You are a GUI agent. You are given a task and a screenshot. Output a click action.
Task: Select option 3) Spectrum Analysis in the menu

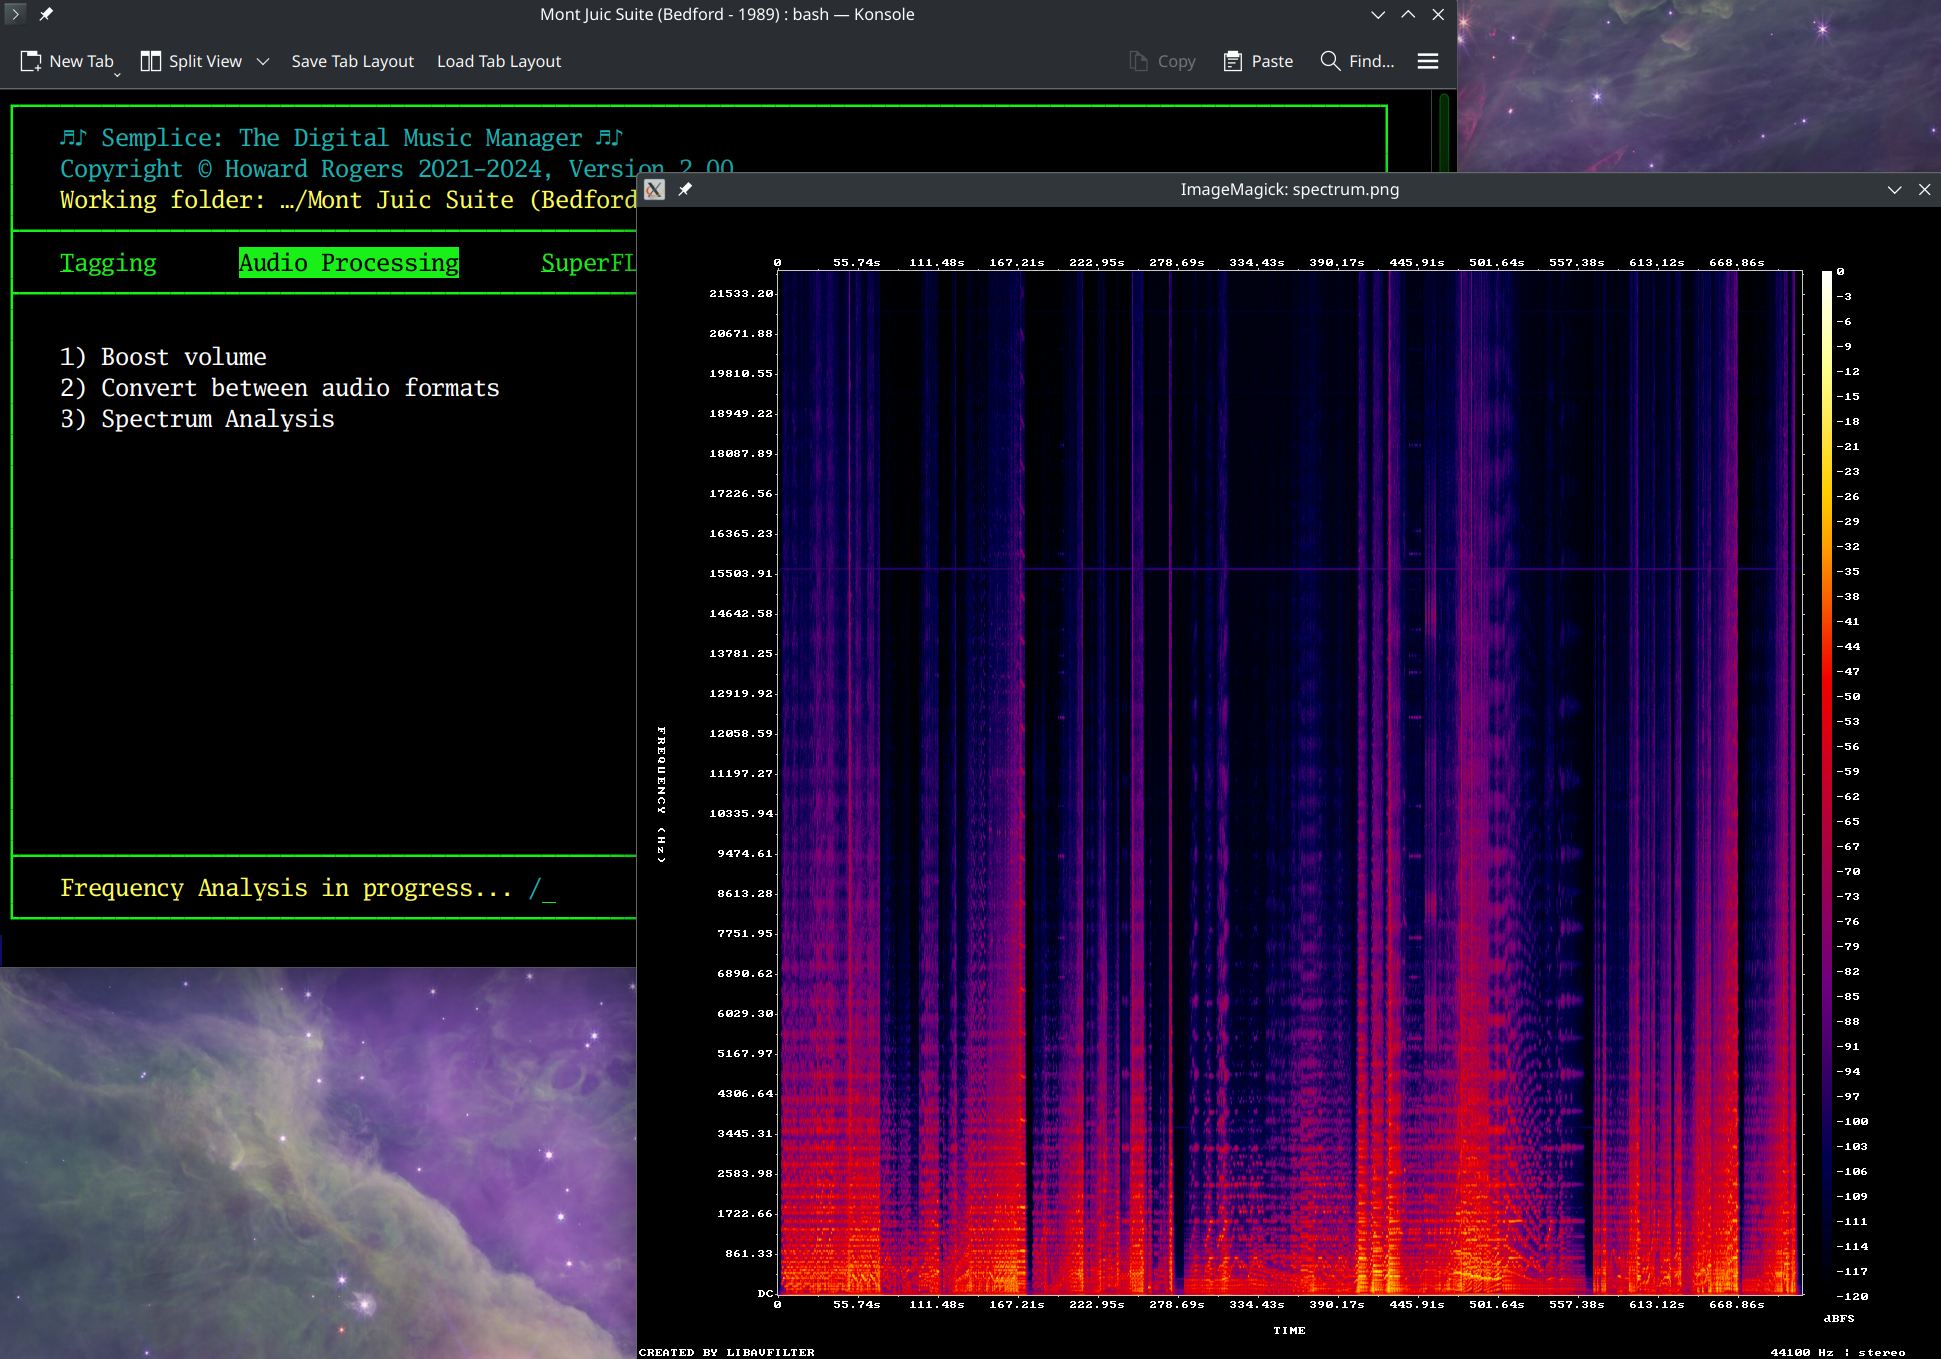click(197, 419)
